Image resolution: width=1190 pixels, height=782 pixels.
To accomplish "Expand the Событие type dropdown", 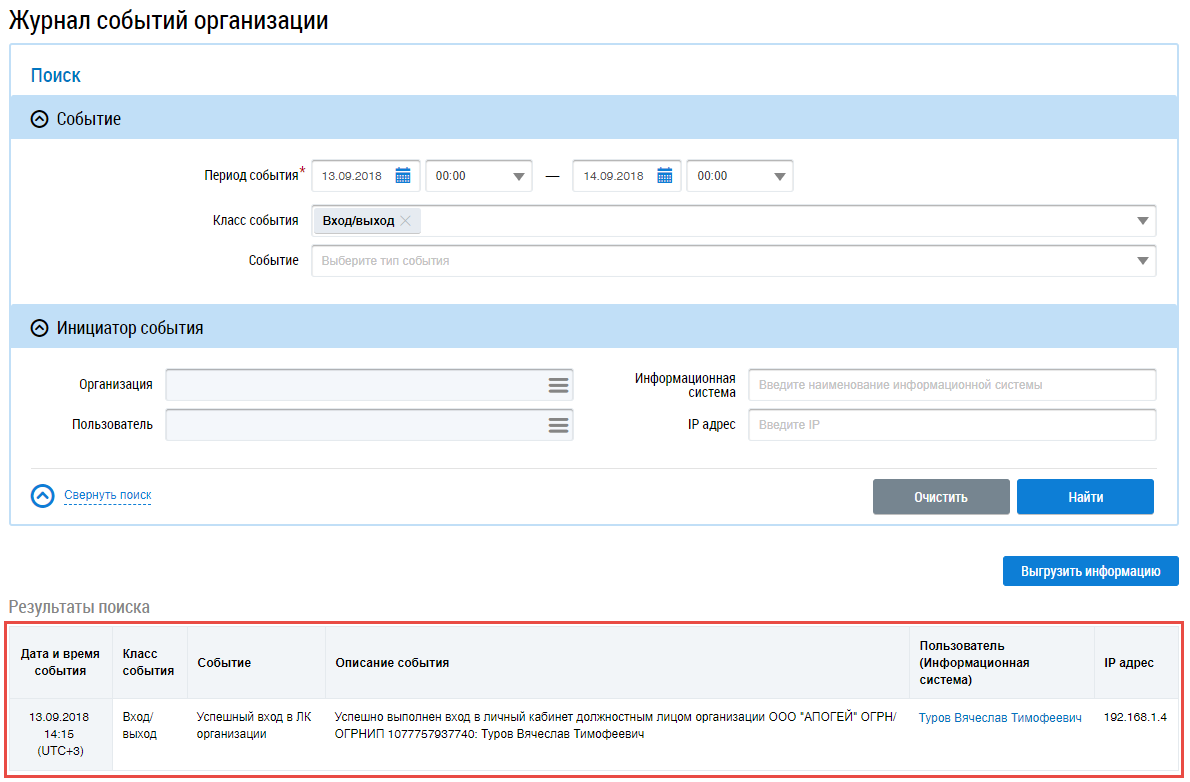I will pyautogui.click(x=1142, y=261).
